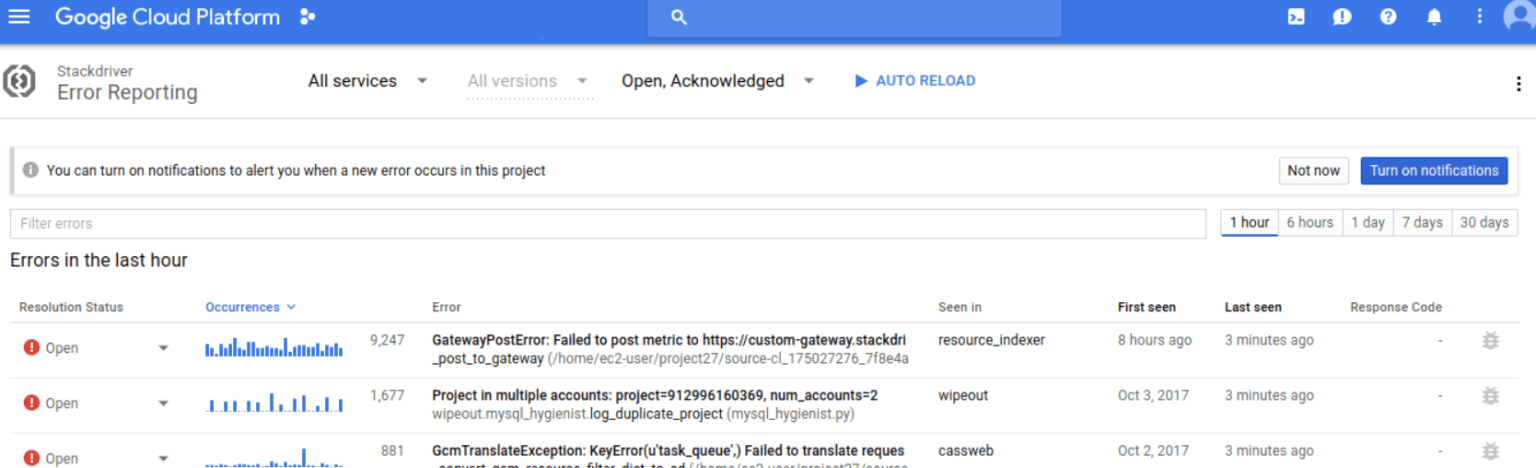The height and width of the screenshot is (468, 1536).
Task: Click the Not now button
Action: tap(1313, 171)
